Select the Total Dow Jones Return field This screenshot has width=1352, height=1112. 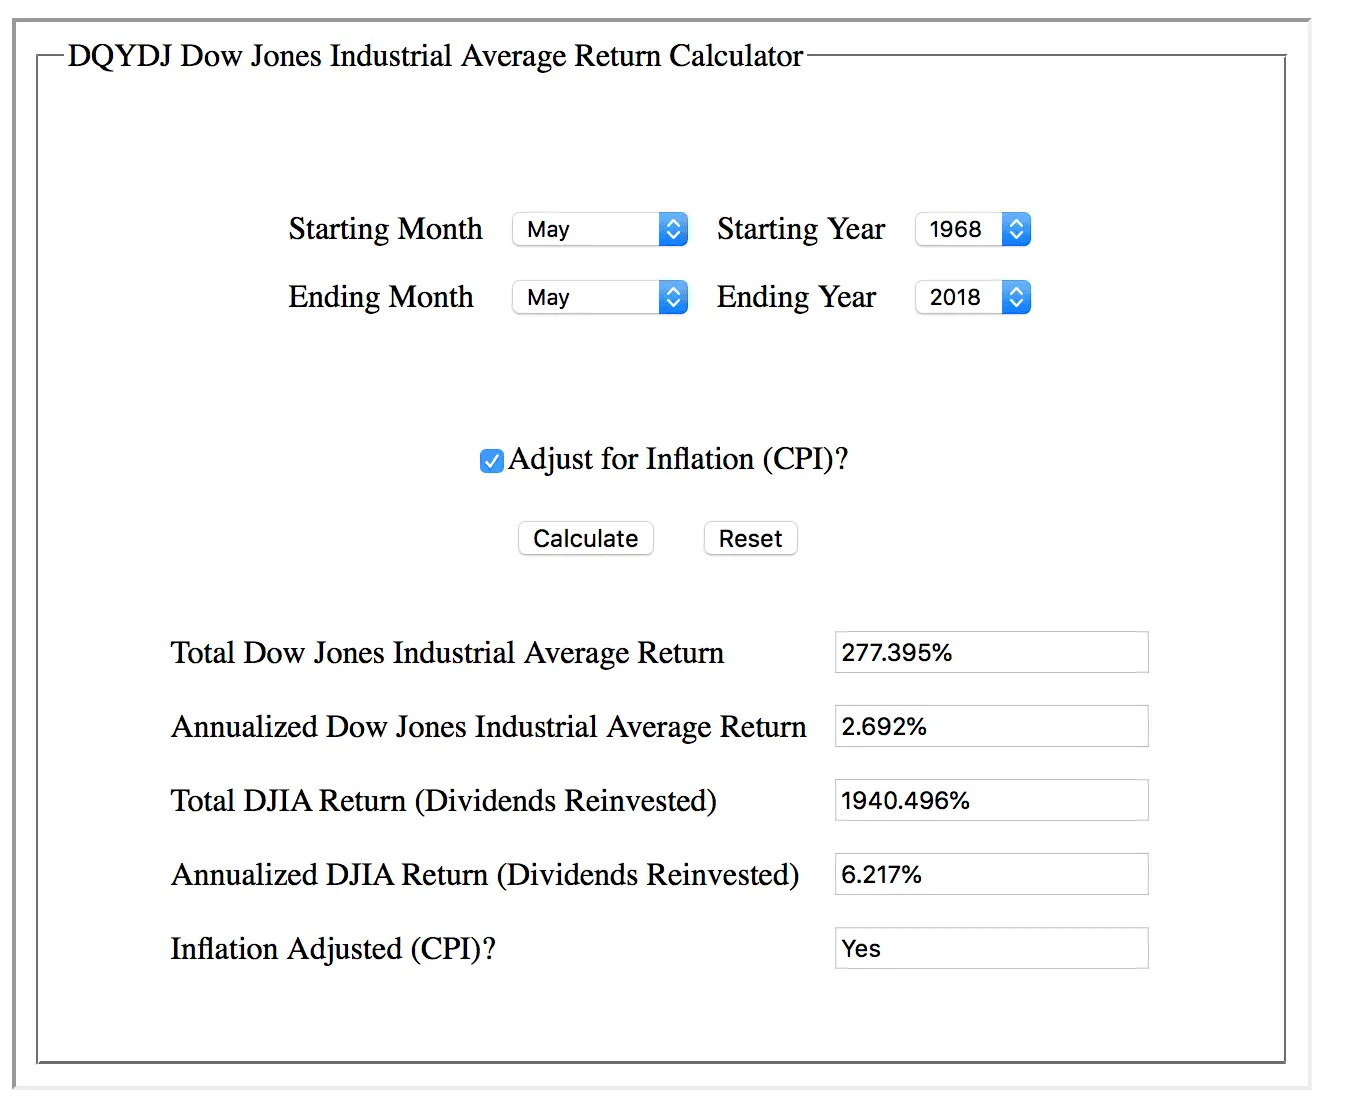click(x=992, y=652)
